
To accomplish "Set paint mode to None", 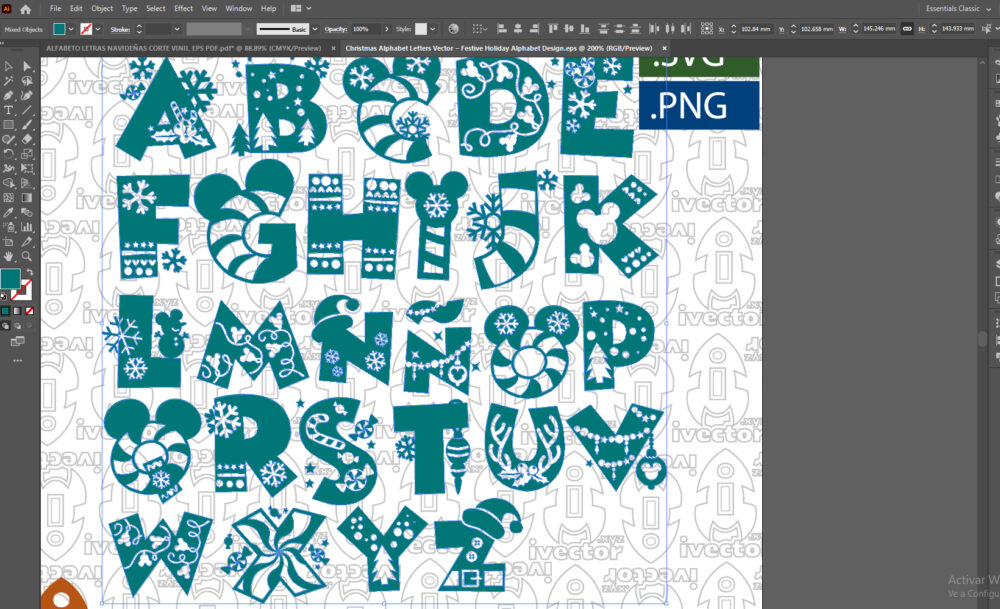I will point(29,311).
